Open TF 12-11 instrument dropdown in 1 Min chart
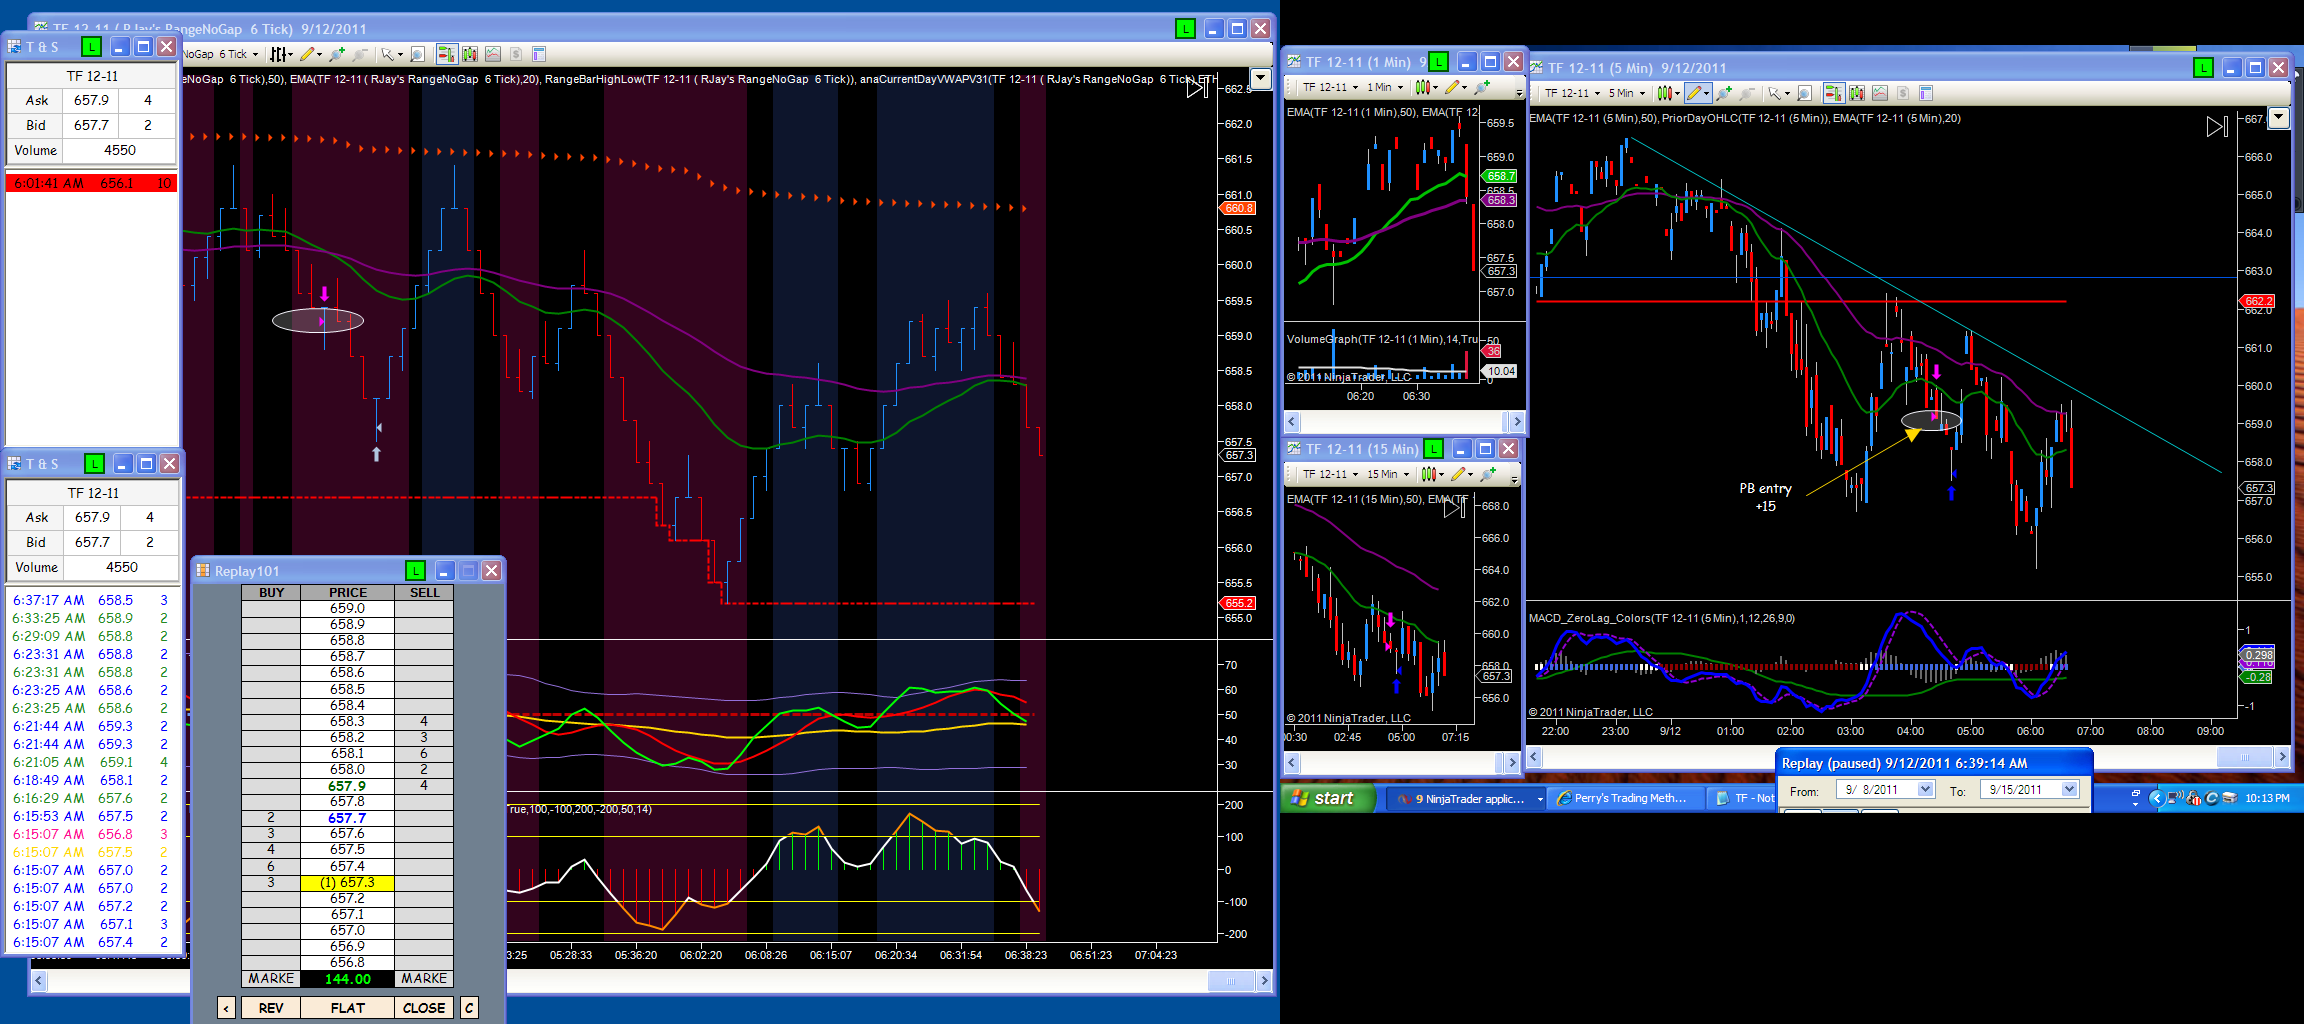The image size is (2304, 1024). [x=1355, y=87]
